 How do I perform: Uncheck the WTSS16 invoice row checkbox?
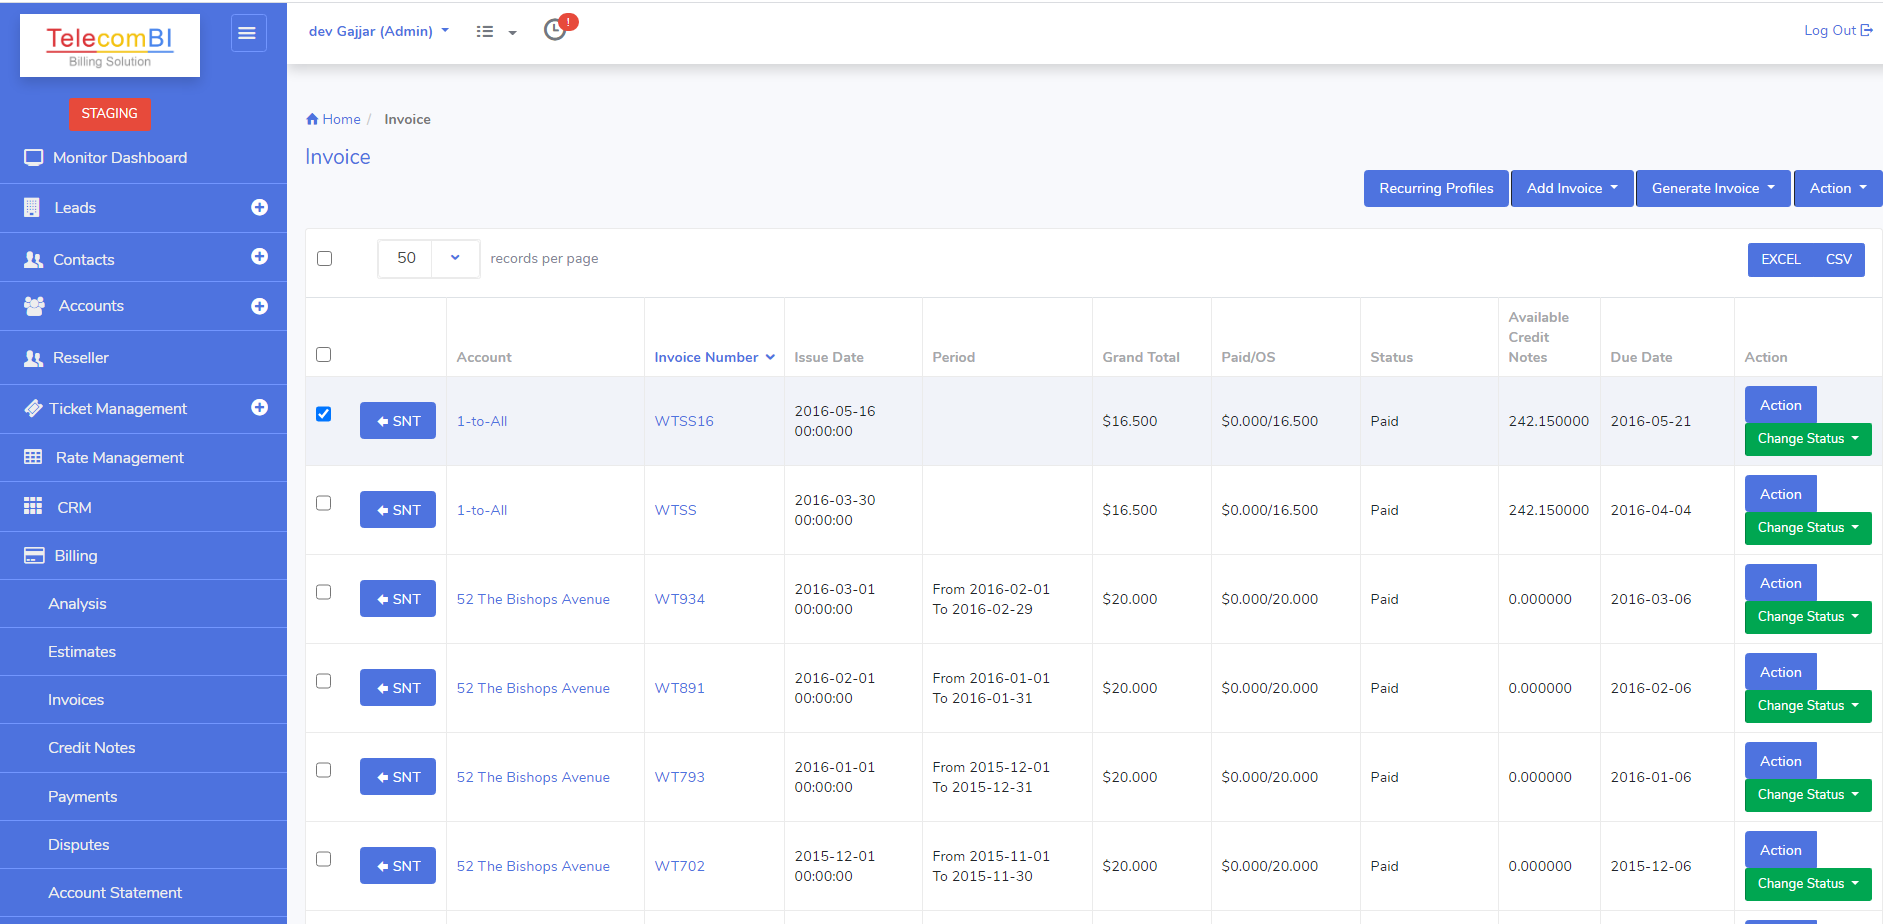pos(324,414)
